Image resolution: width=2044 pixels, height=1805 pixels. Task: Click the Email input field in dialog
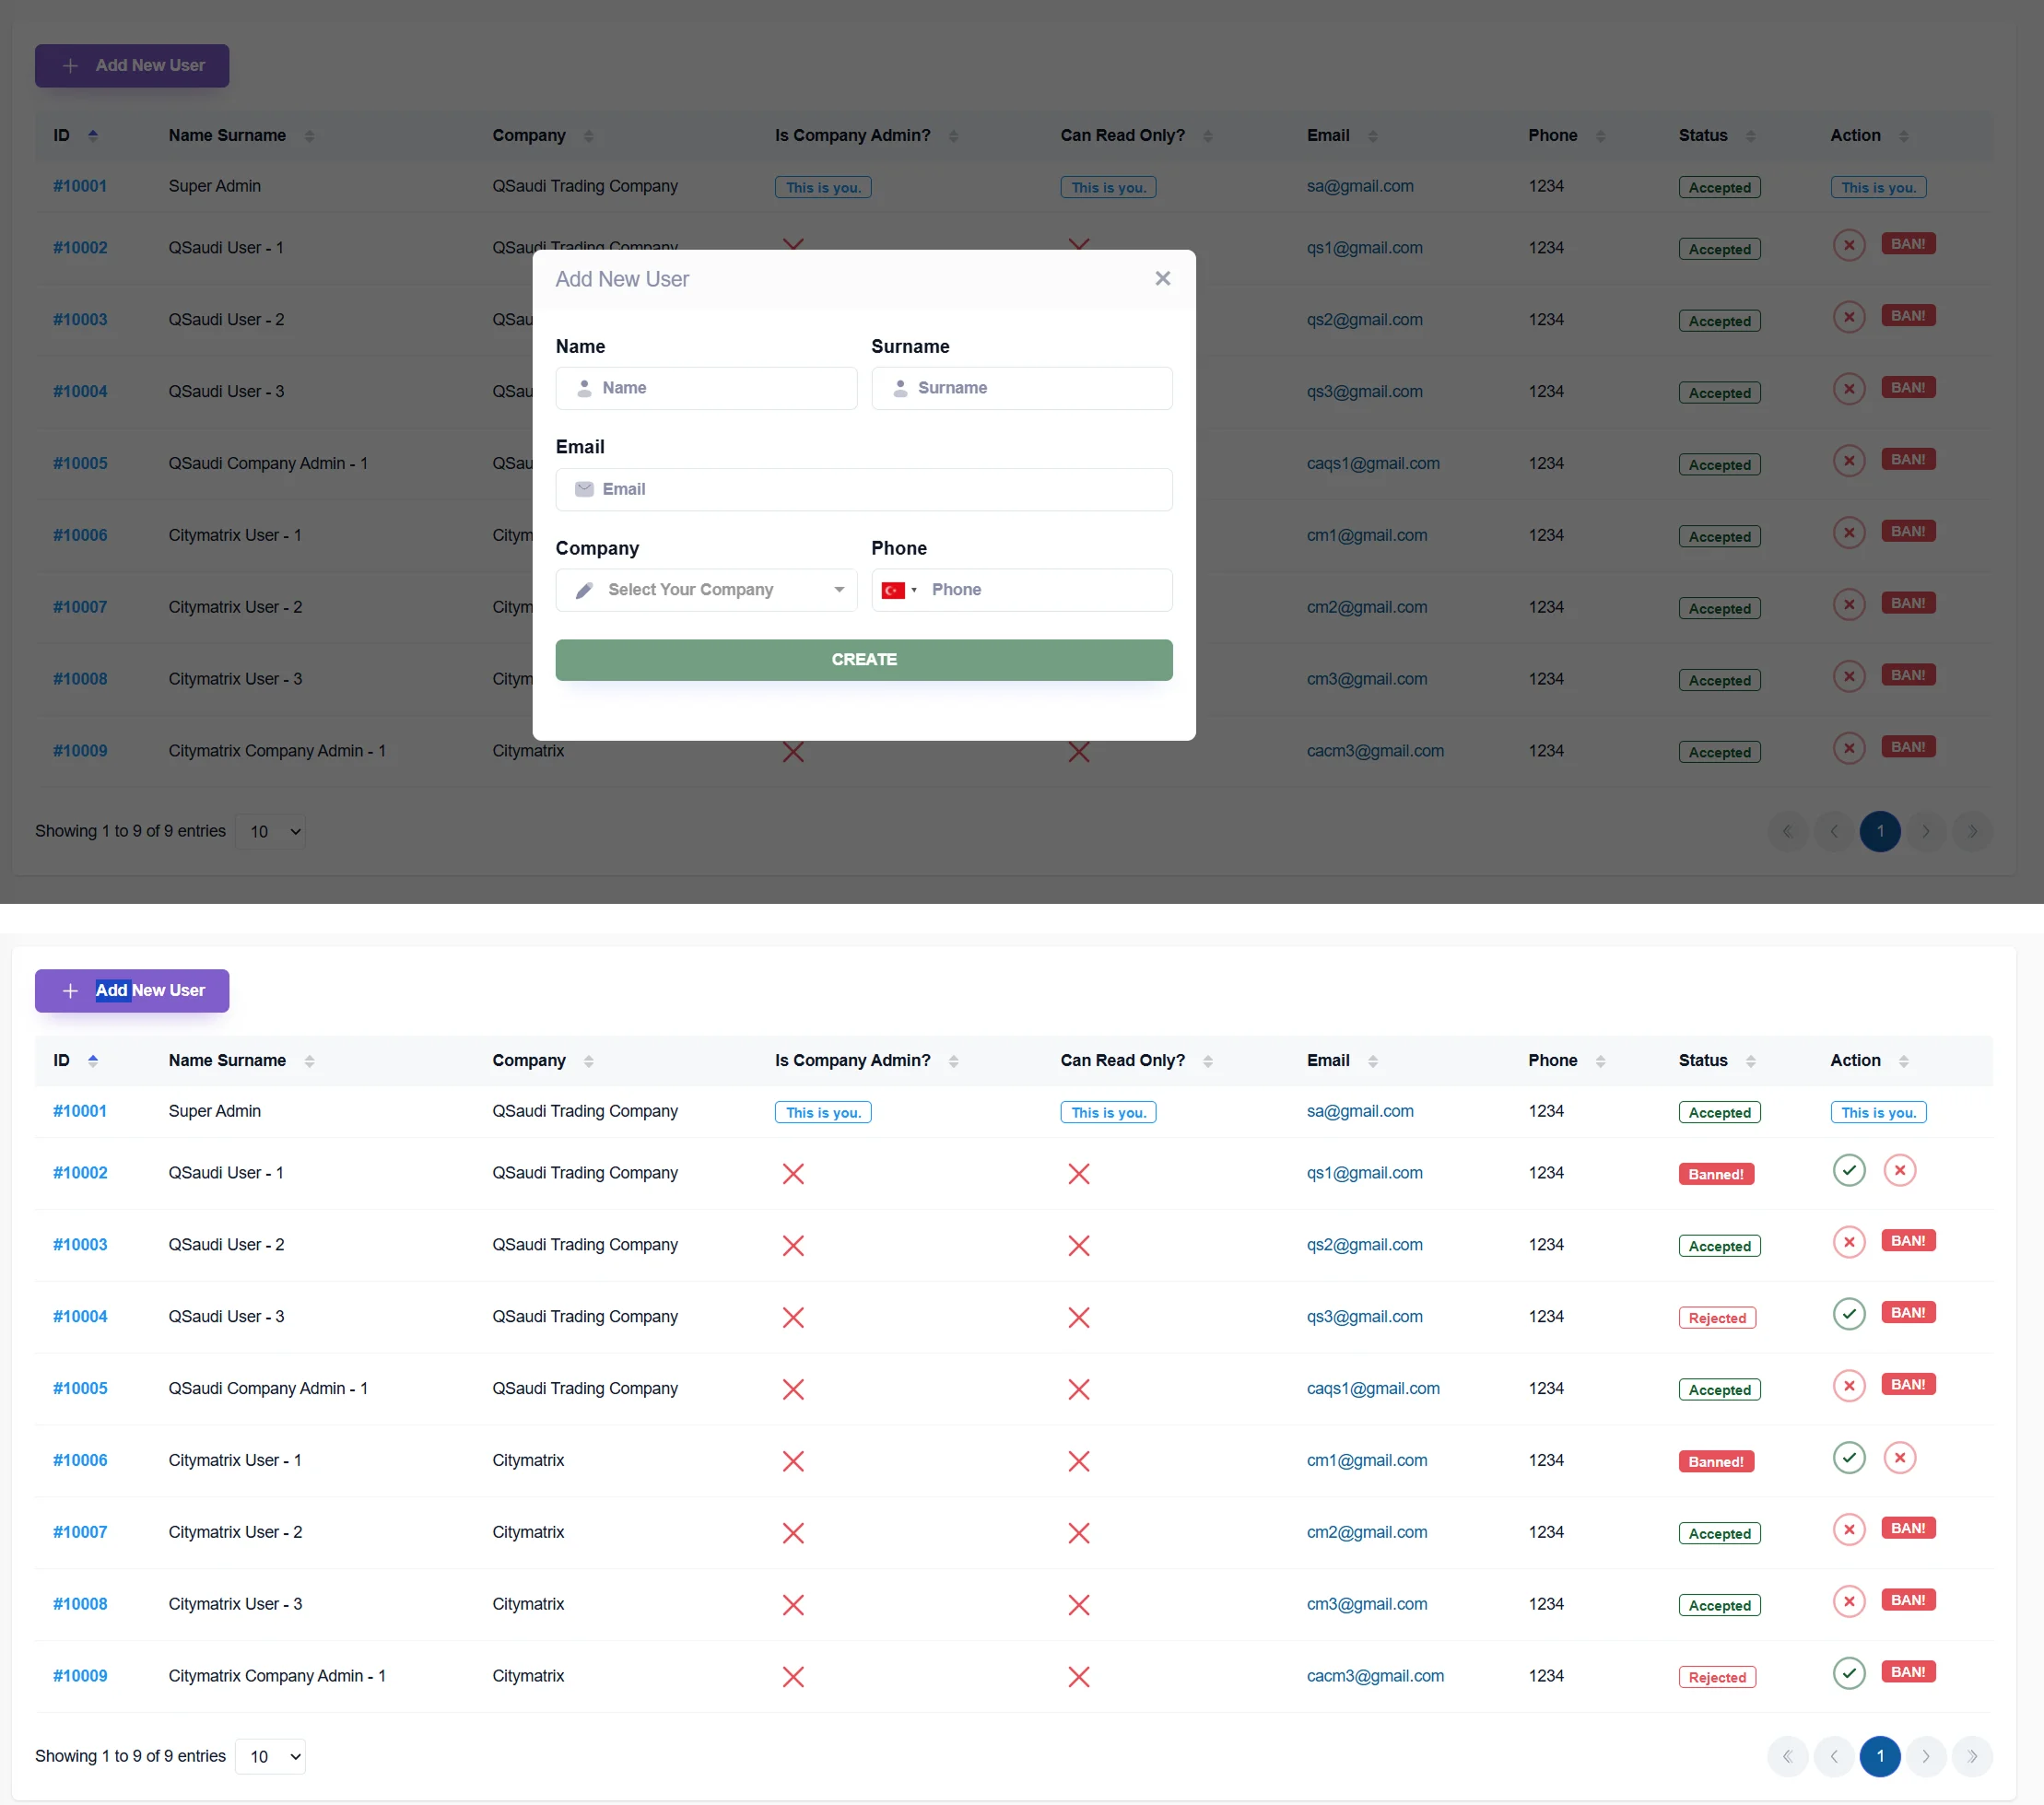pos(864,490)
